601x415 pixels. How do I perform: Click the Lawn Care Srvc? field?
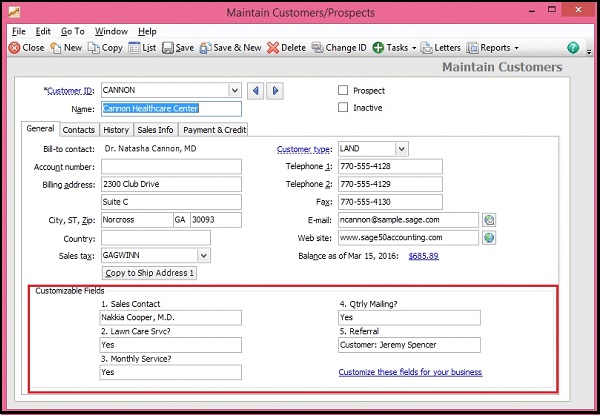(x=171, y=345)
